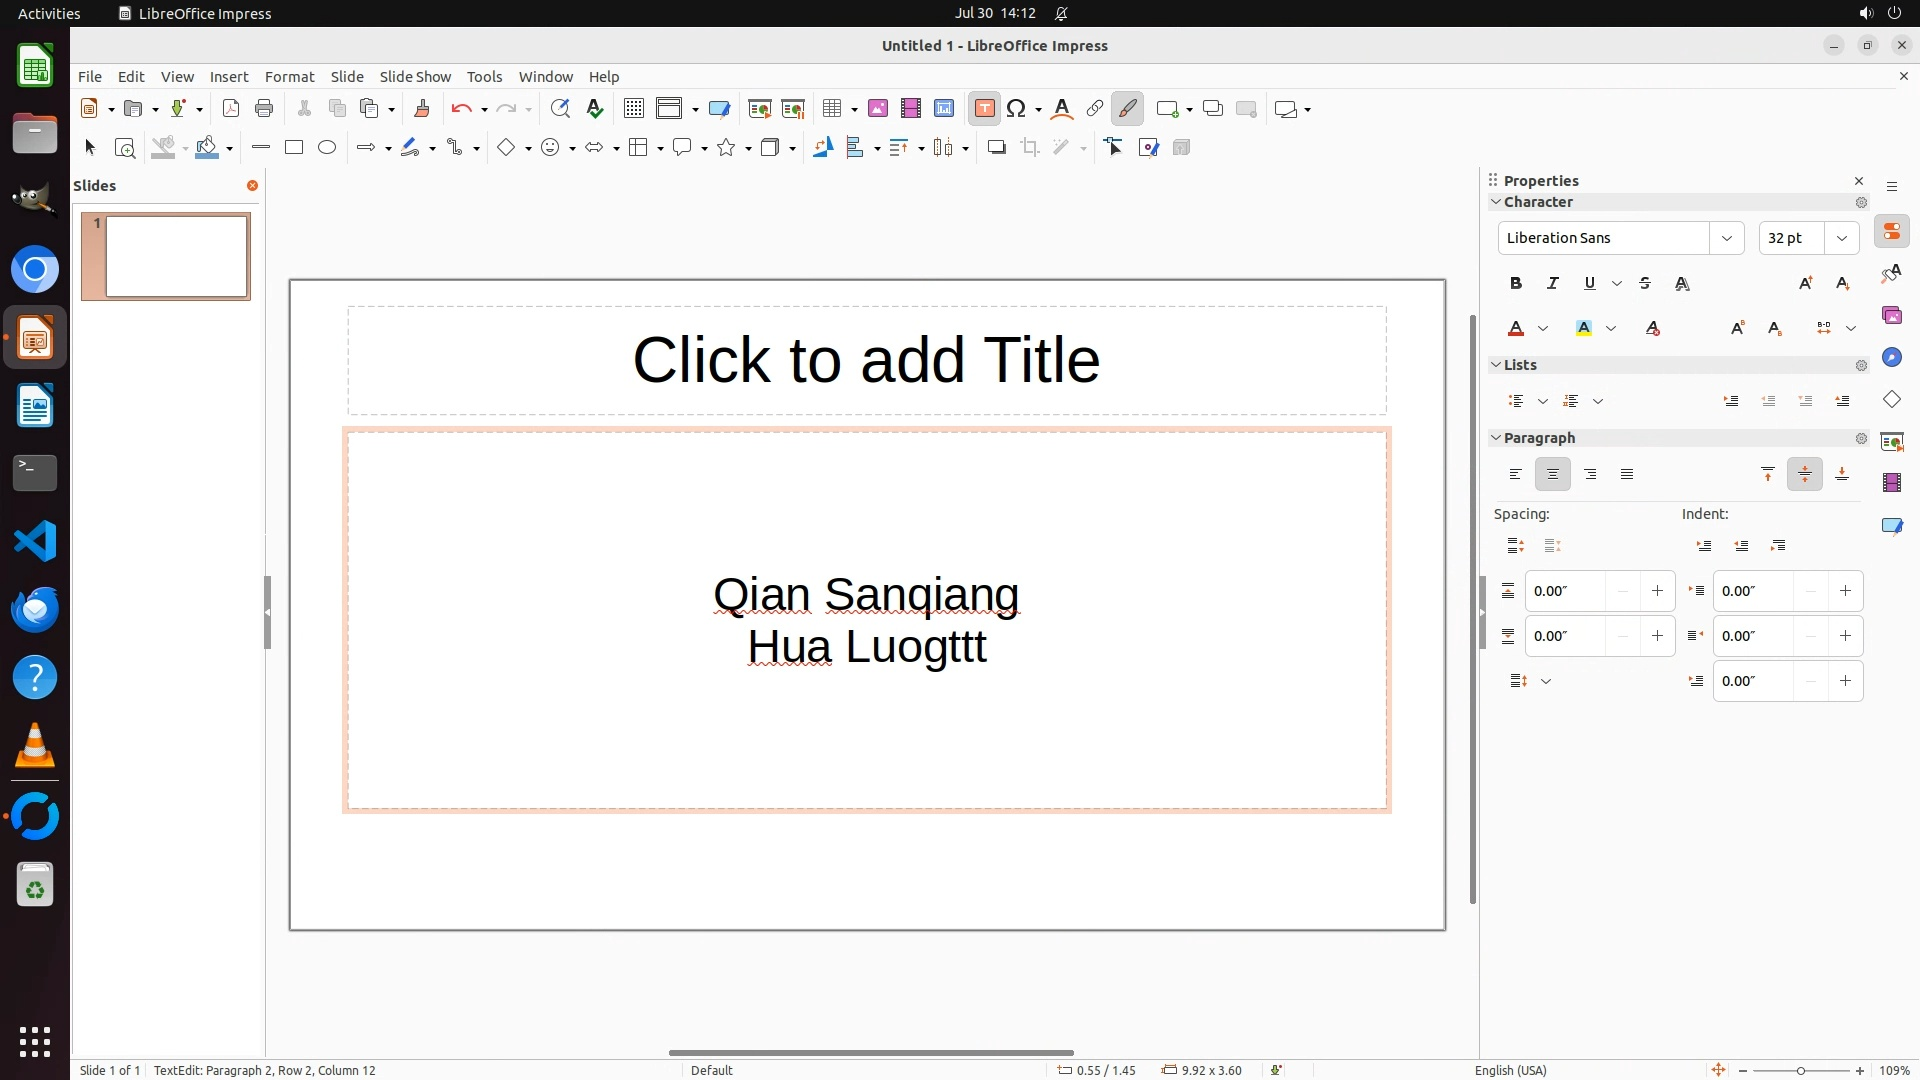Increase above paragraph spacing with plus

[x=1657, y=591]
